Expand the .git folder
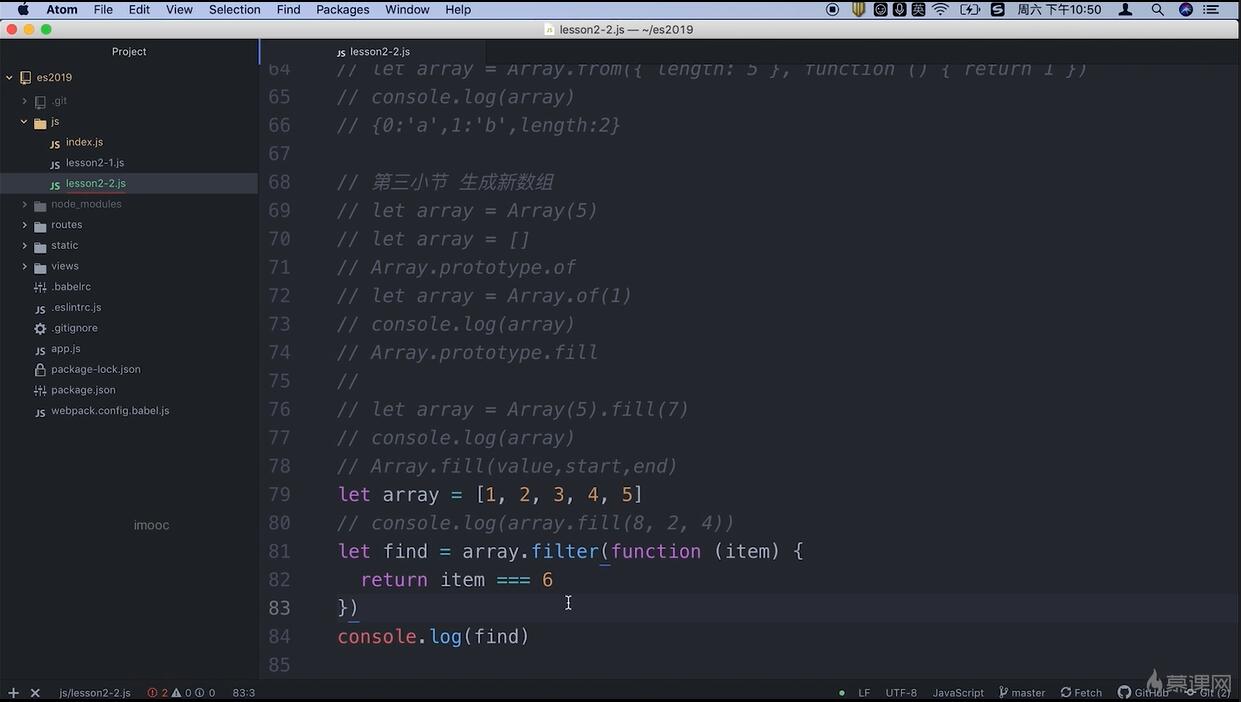Image resolution: width=1241 pixels, height=702 pixels. click(24, 101)
